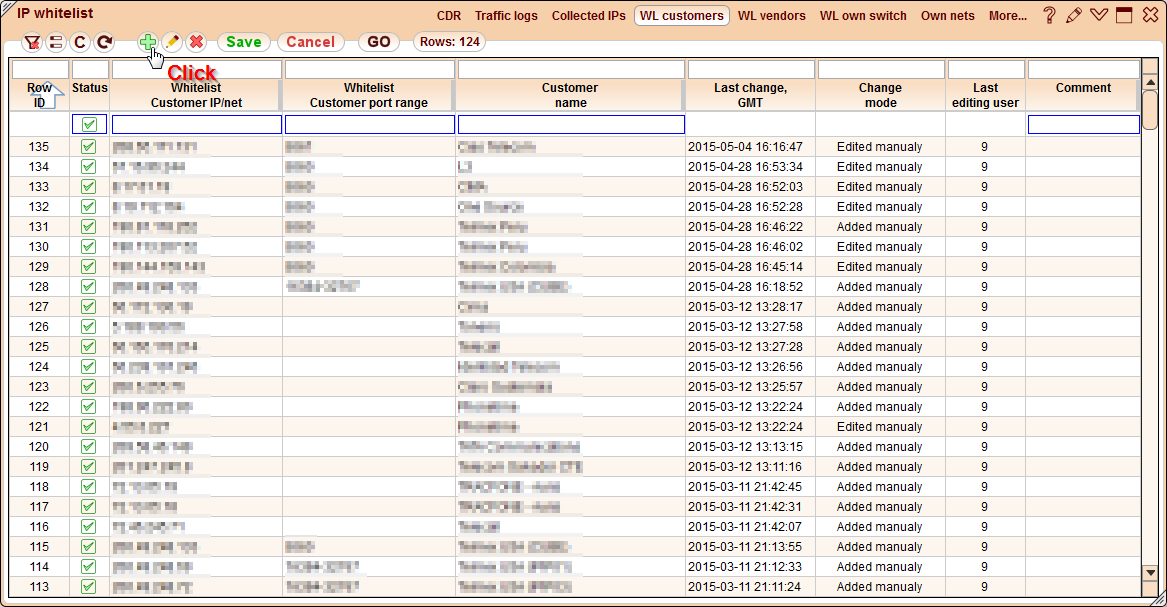Toggle the select-all checkbox in filter row
The height and width of the screenshot is (607, 1167).
(x=89, y=123)
